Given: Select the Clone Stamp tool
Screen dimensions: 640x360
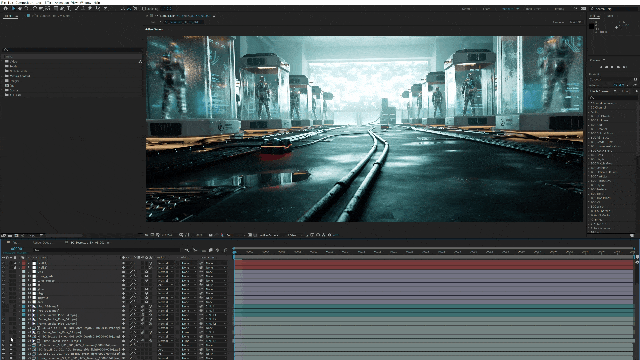Looking at the screenshot, I should [x=83, y=9].
